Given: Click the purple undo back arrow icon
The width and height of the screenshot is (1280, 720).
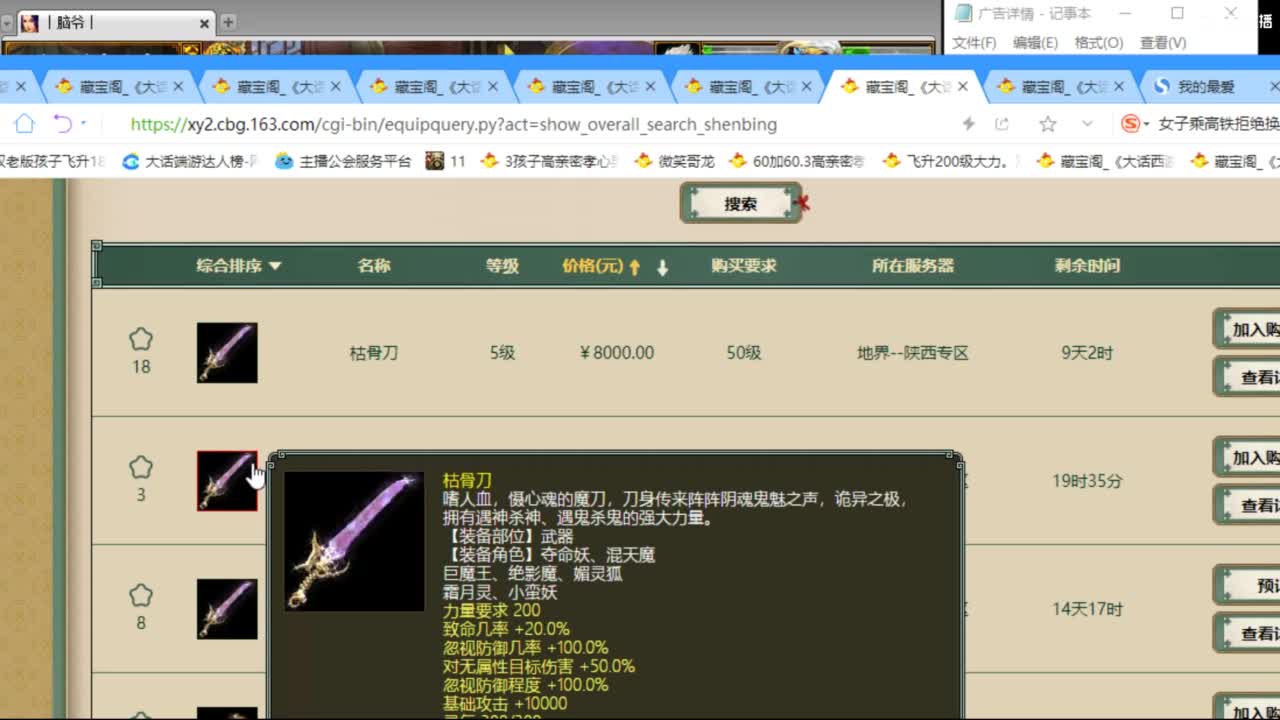Looking at the screenshot, I should tap(62, 124).
